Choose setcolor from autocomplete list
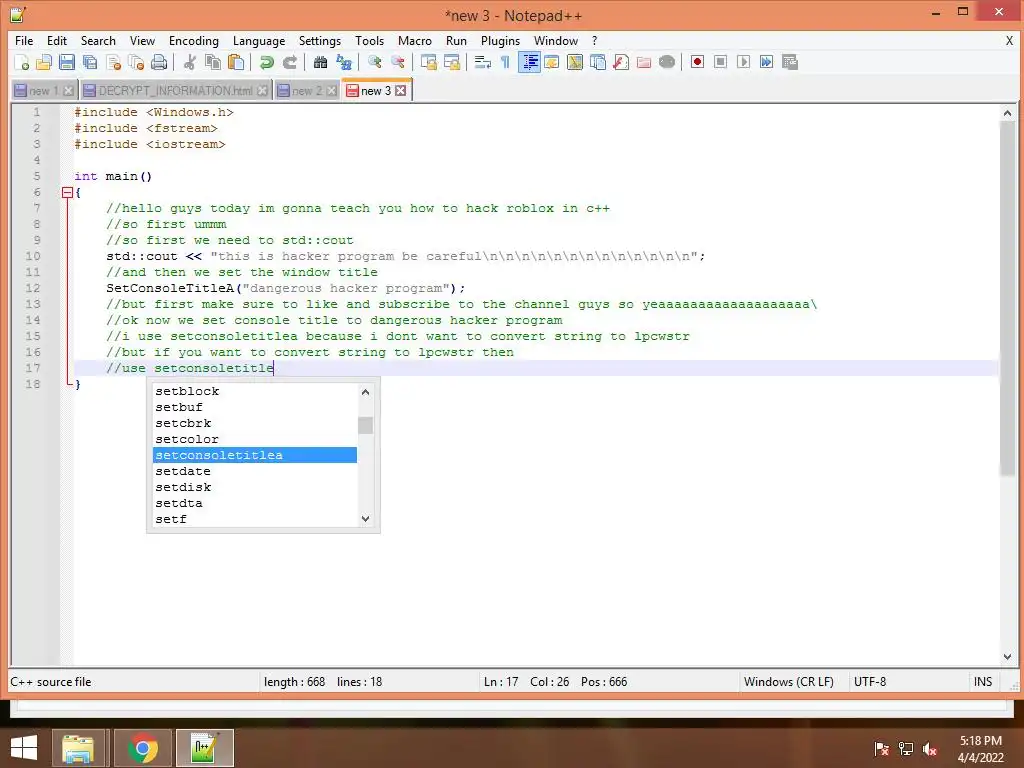 click(255, 439)
